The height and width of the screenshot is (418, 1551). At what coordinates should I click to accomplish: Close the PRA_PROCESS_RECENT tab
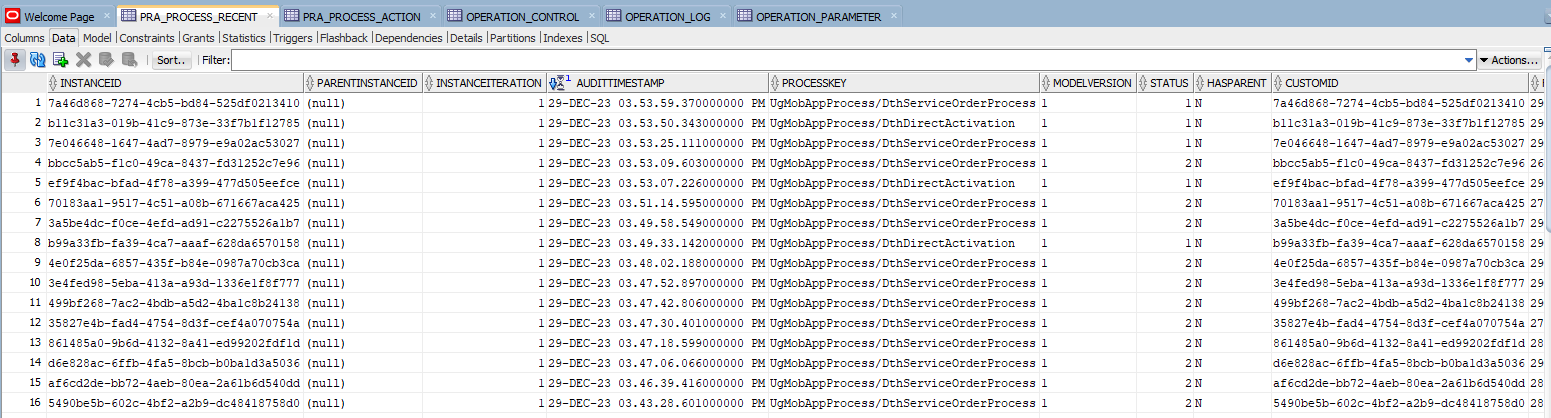click(268, 17)
